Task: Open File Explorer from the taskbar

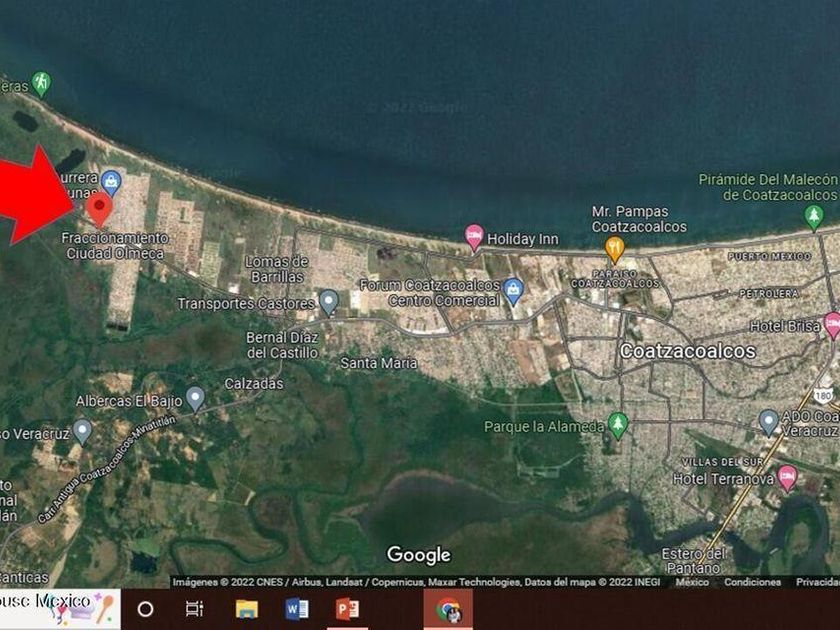Action: 247,609
